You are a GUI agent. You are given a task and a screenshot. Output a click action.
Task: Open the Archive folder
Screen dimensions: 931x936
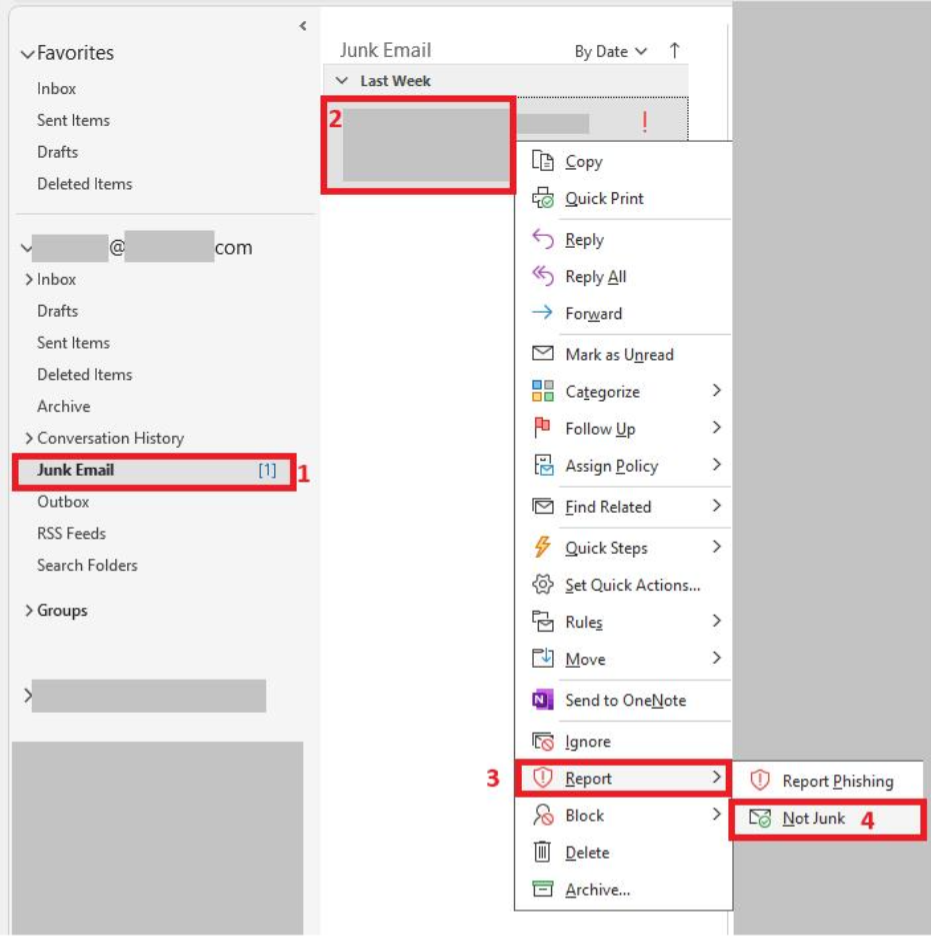pos(64,406)
